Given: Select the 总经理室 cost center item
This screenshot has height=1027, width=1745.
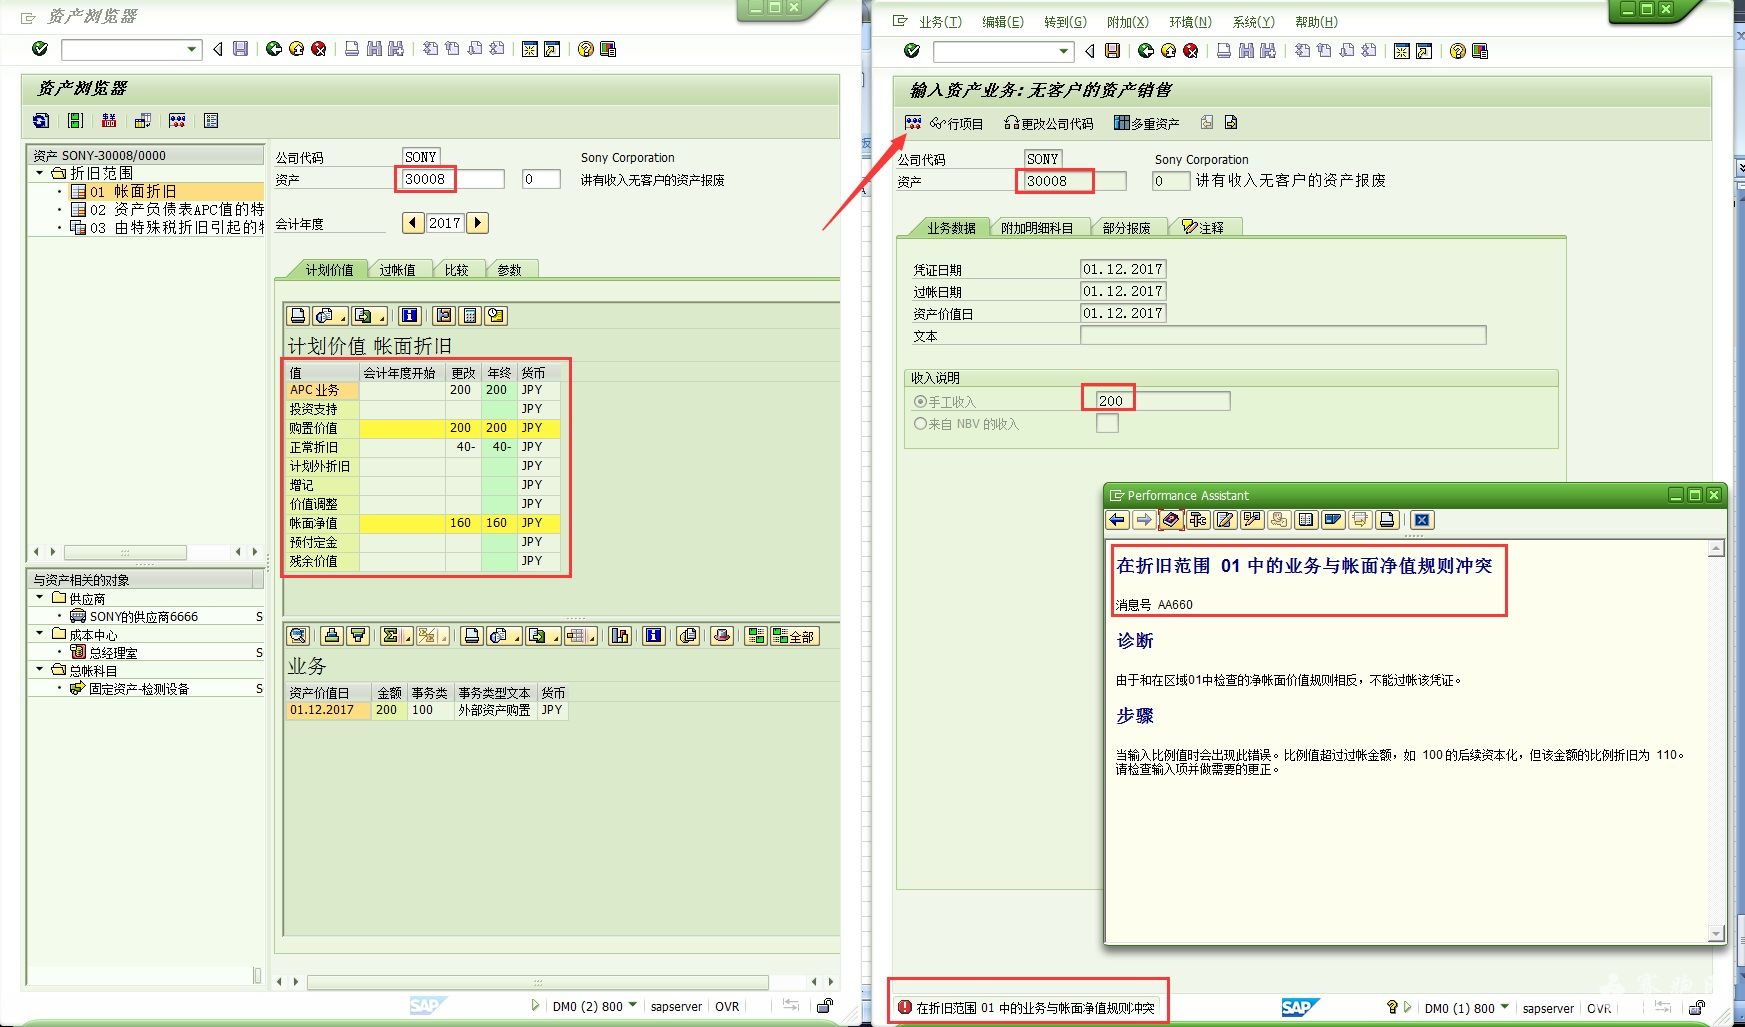Looking at the screenshot, I should [104, 652].
